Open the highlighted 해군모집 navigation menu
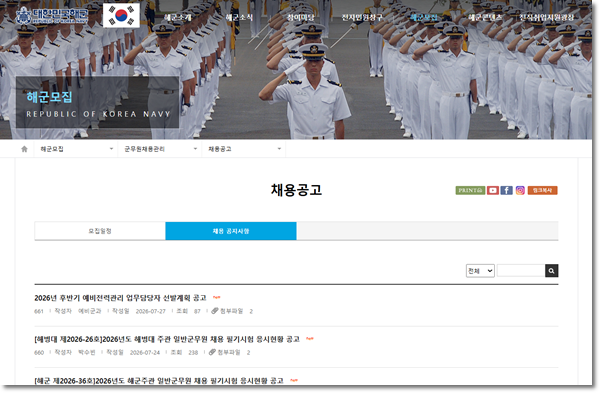 424,17
